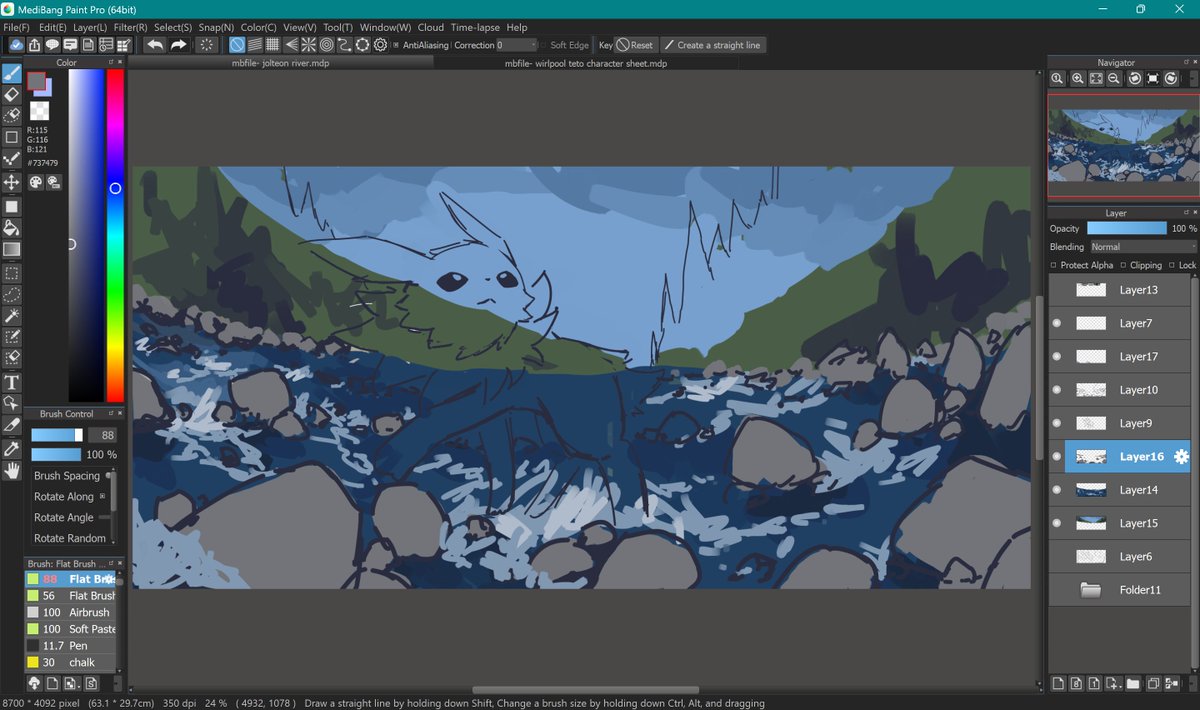Adjust the layer Opacity slider
Screen dimensions: 1200x710
pyautogui.click(x=1126, y=229)
